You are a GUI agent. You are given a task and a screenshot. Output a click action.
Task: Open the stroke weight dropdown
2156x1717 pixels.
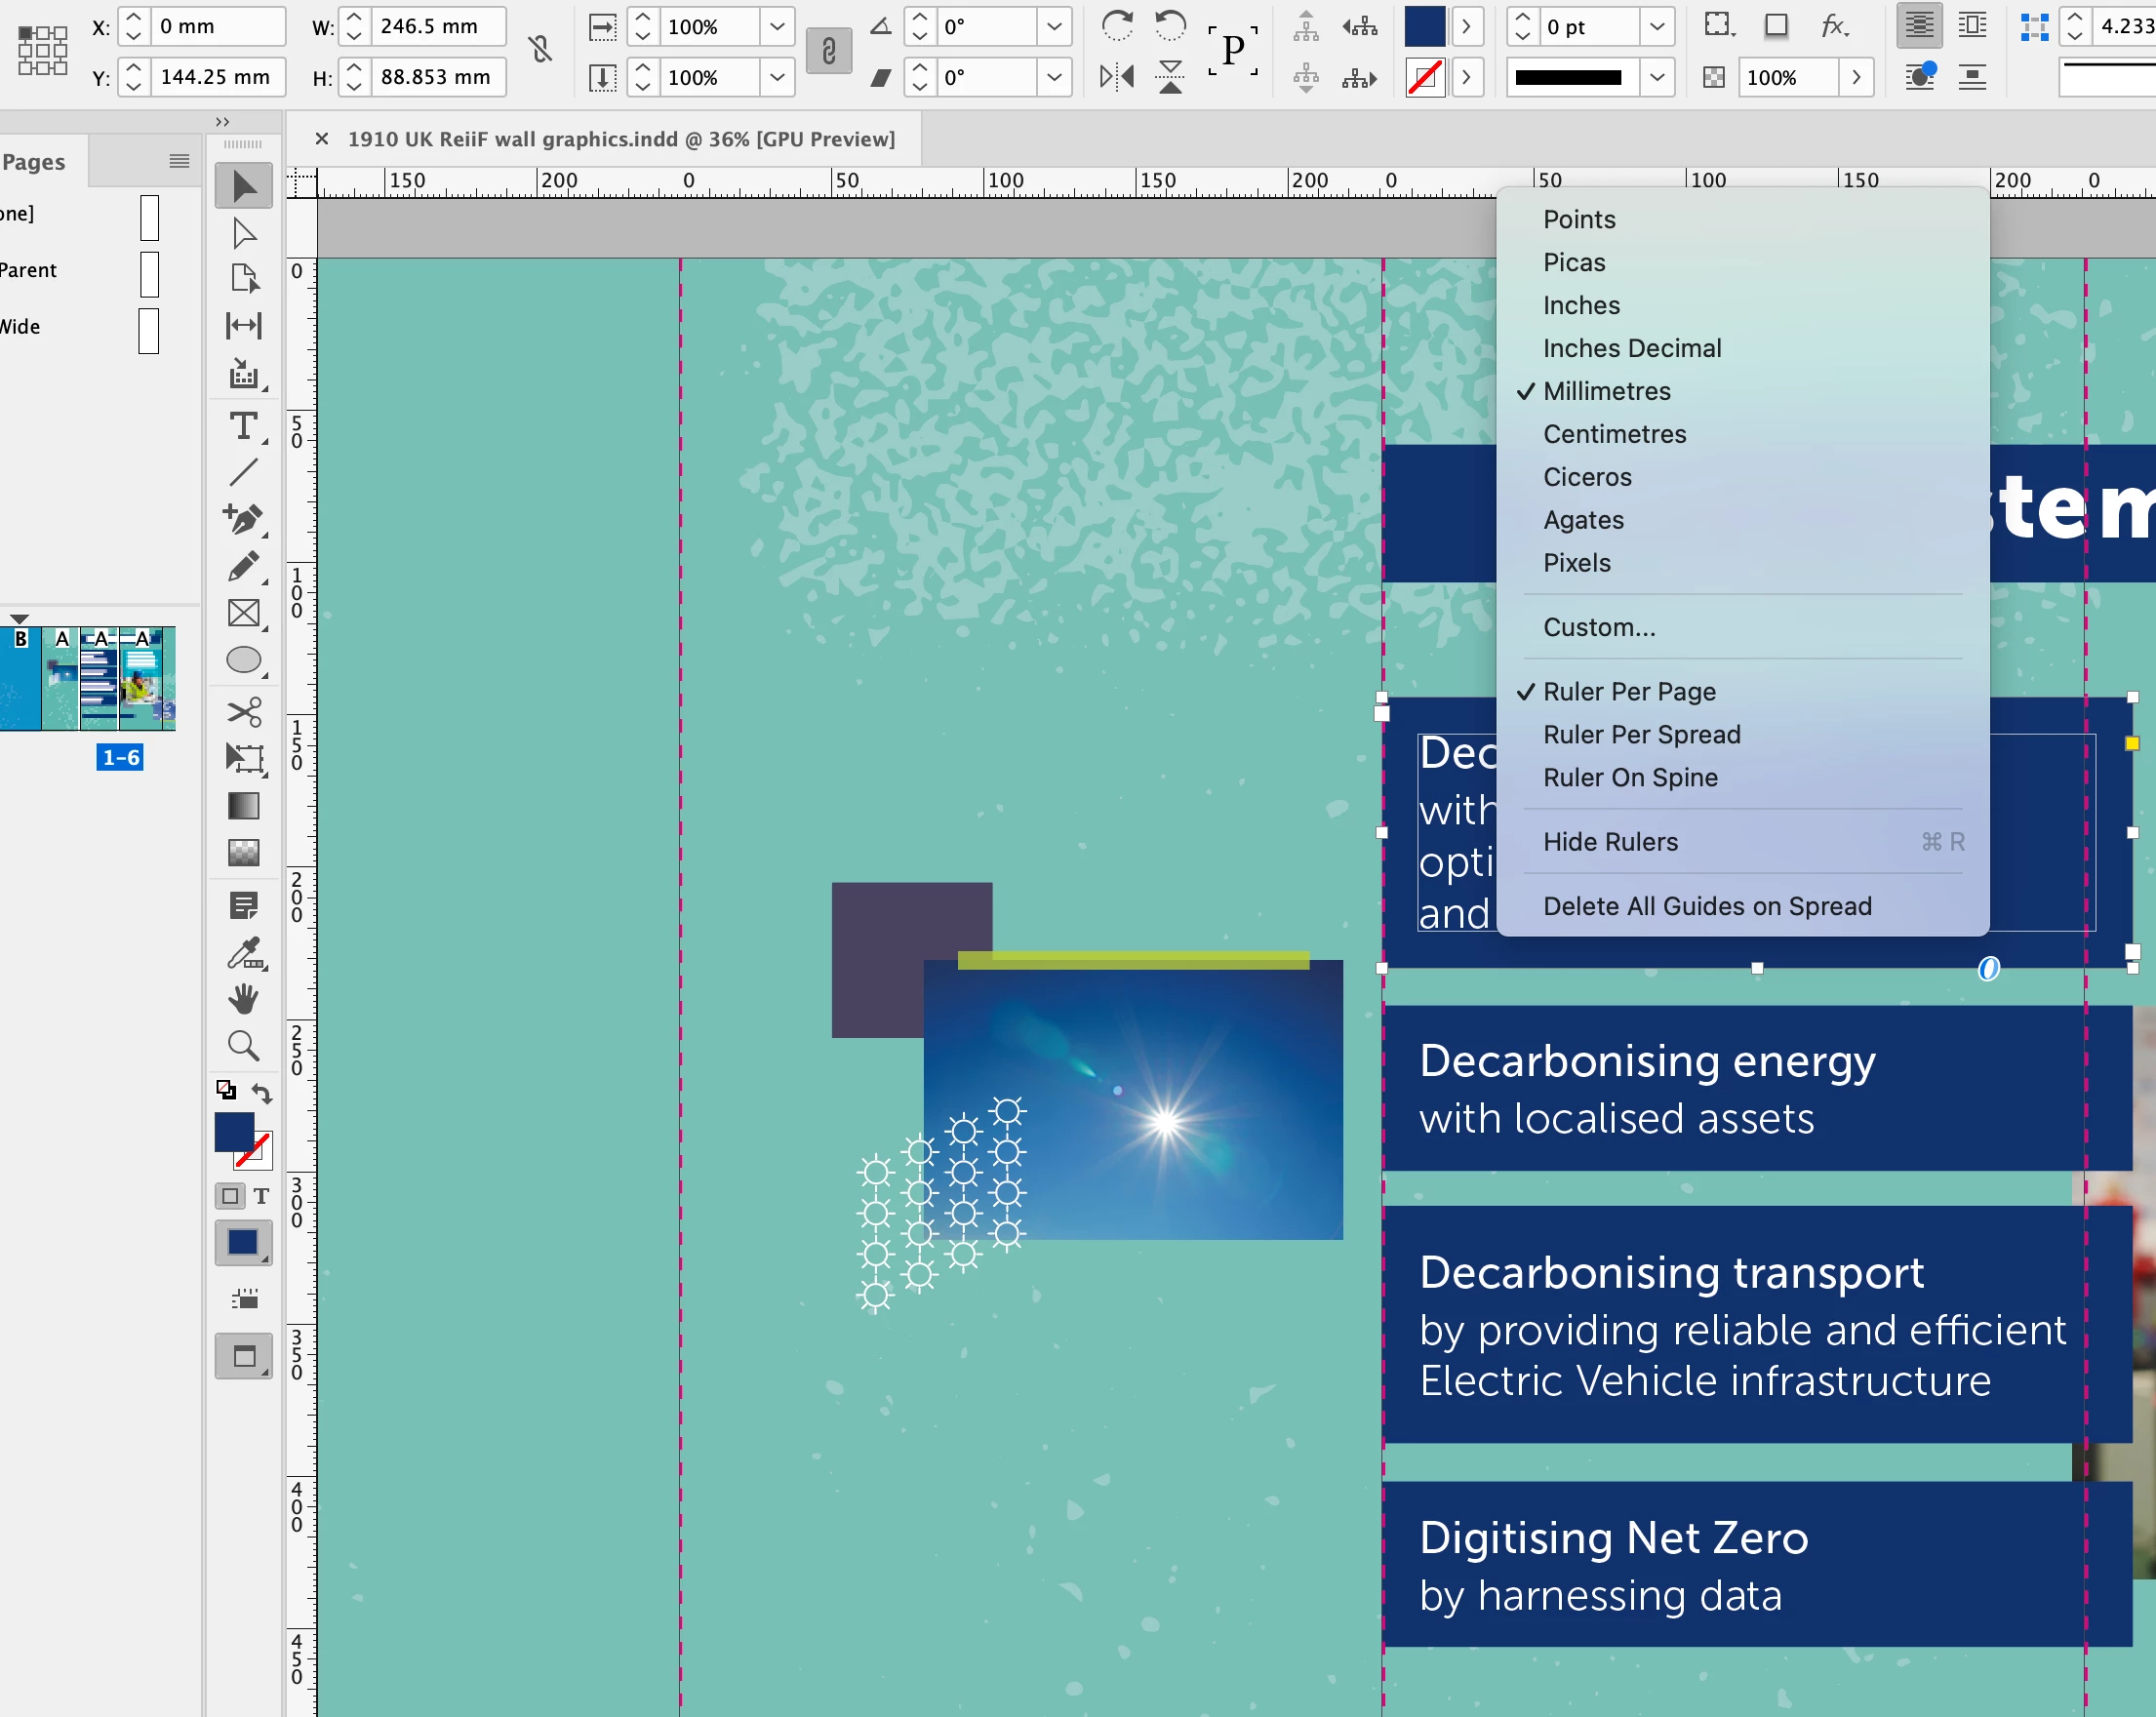(x=1657, y=27)
